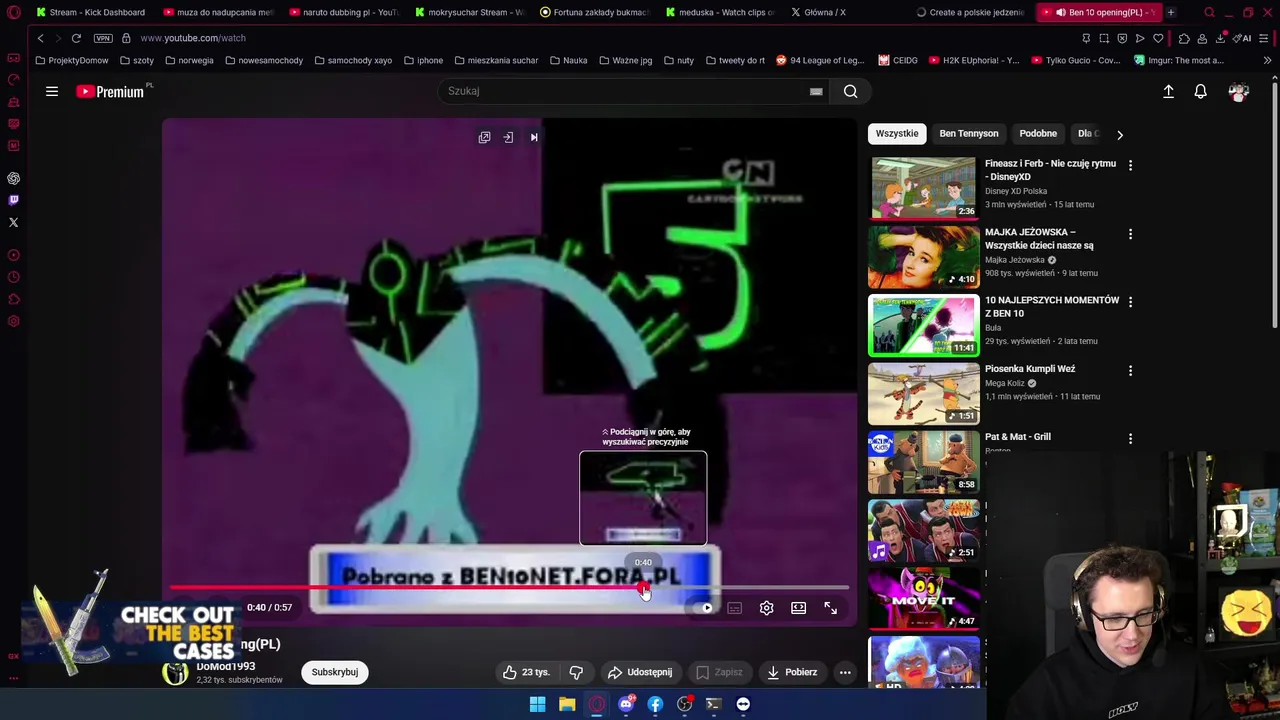Open the history clock icon in the Opera sidebar
This screenshot has width=1280, height=720.
(x=14, y=277)
